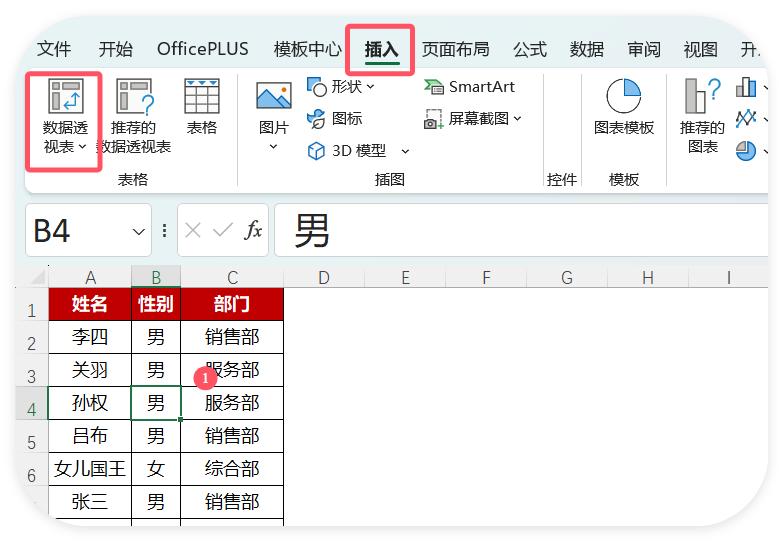
Task: Switch to the 模板中心 tab
Action: point(307,49)
